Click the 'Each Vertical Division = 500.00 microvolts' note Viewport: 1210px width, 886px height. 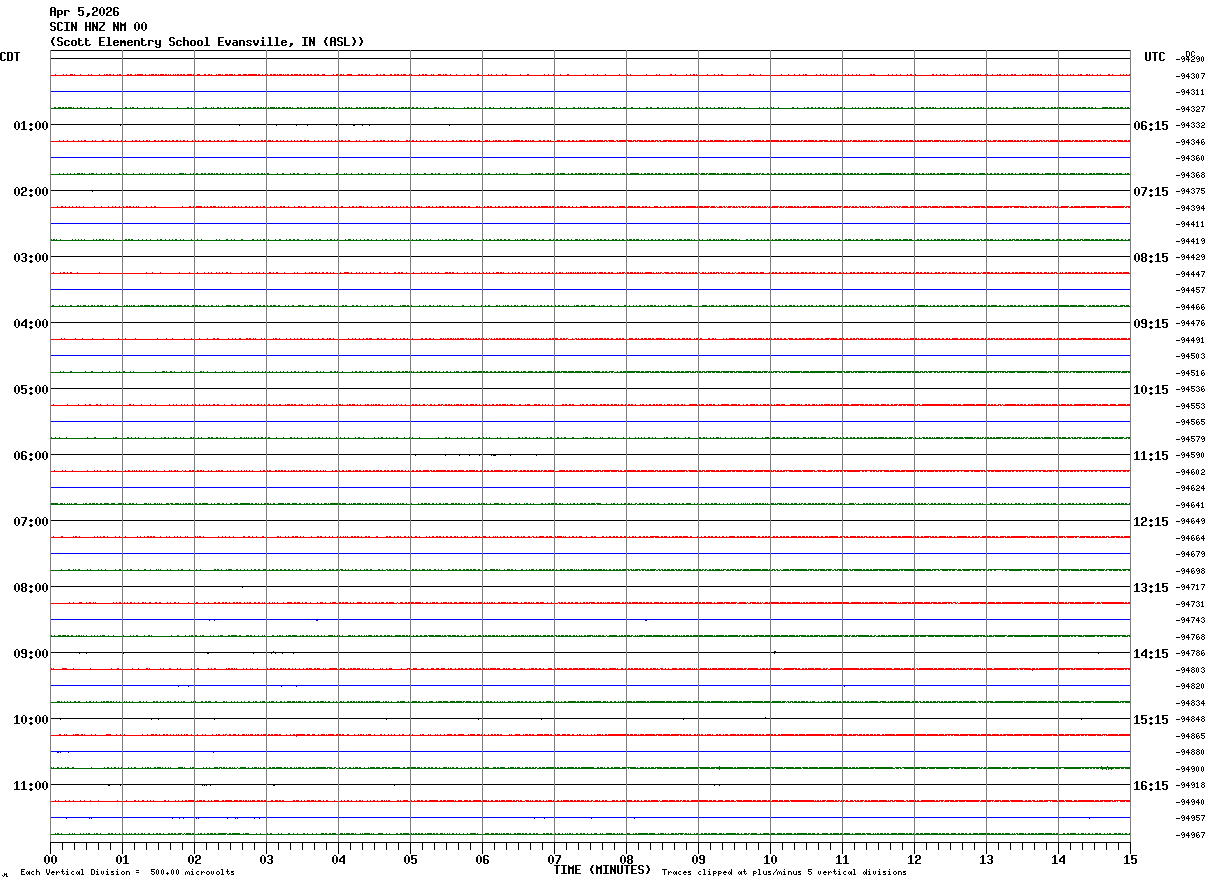coord(127,873)
